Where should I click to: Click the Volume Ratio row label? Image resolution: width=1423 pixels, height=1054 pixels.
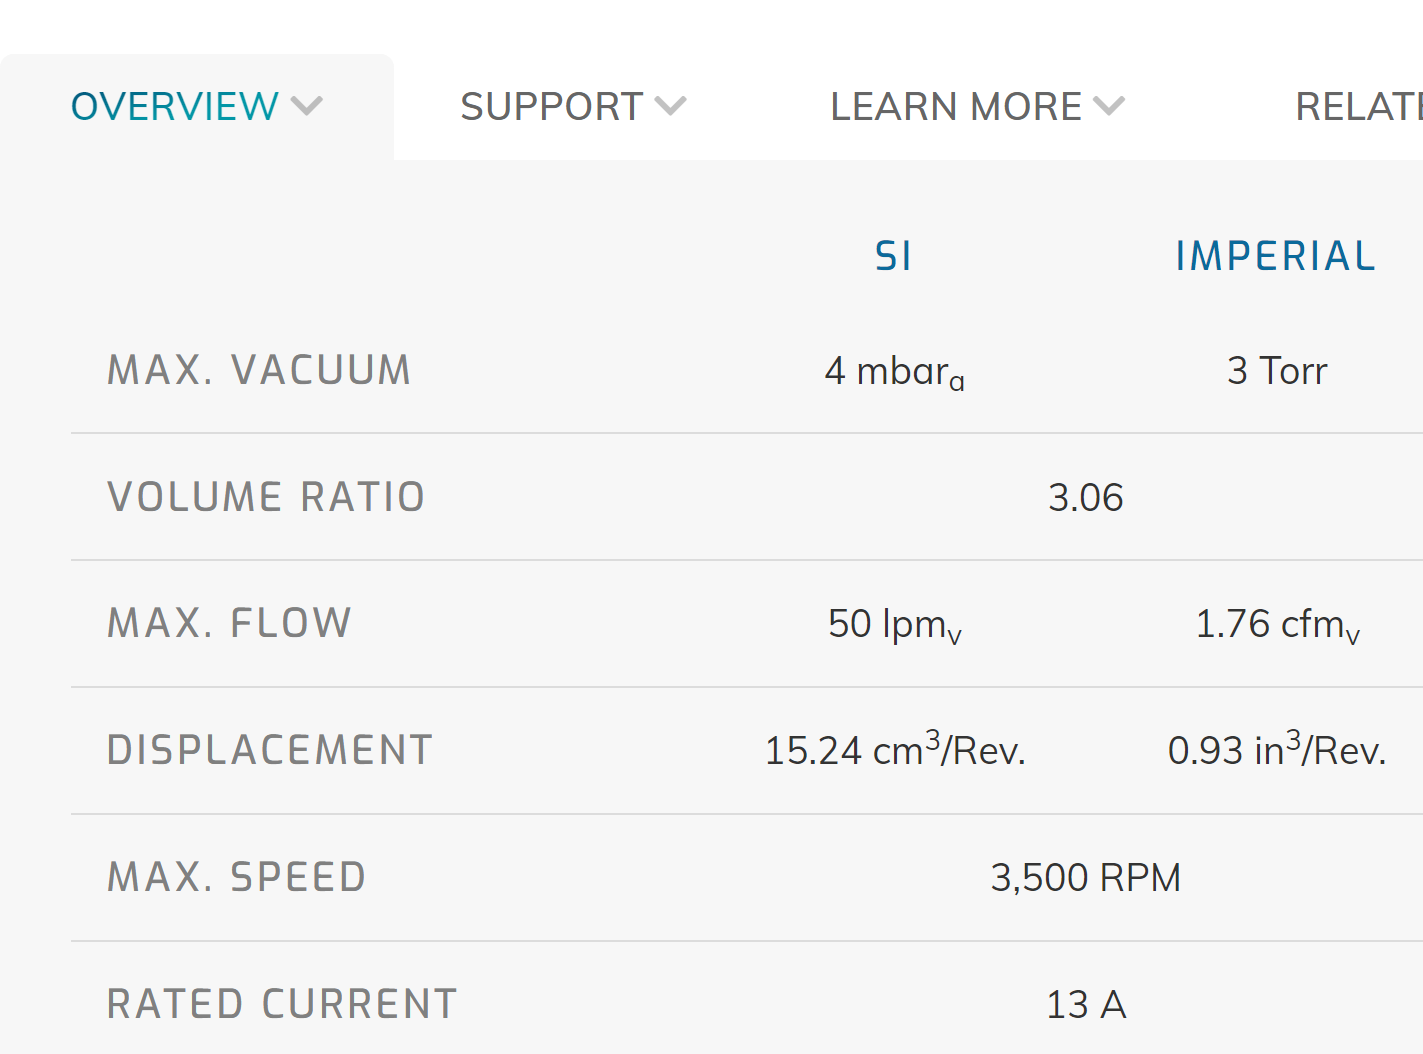point(266,497)
